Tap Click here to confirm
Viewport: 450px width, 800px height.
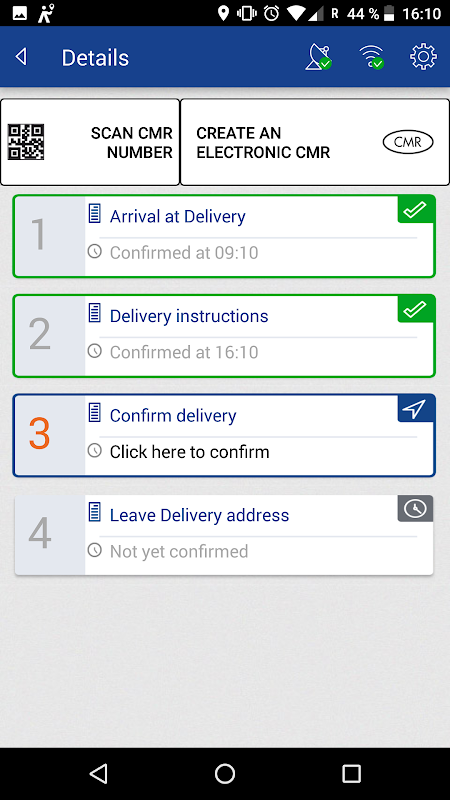189,452
